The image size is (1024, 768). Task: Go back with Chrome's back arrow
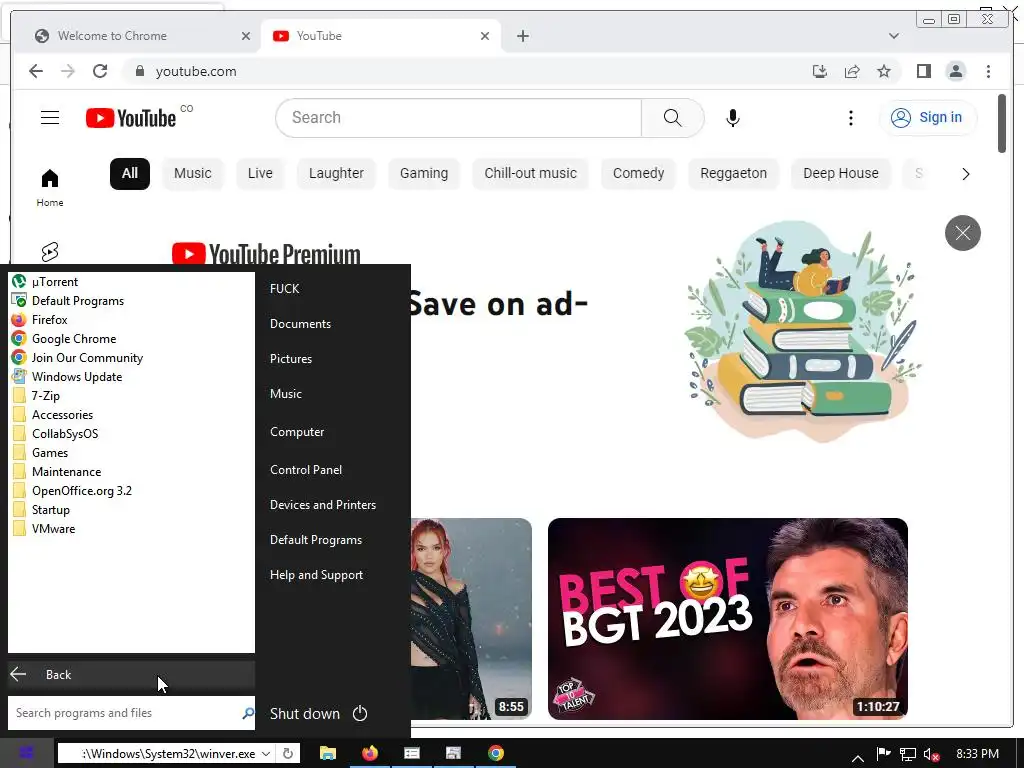click(x=36, y=71)
